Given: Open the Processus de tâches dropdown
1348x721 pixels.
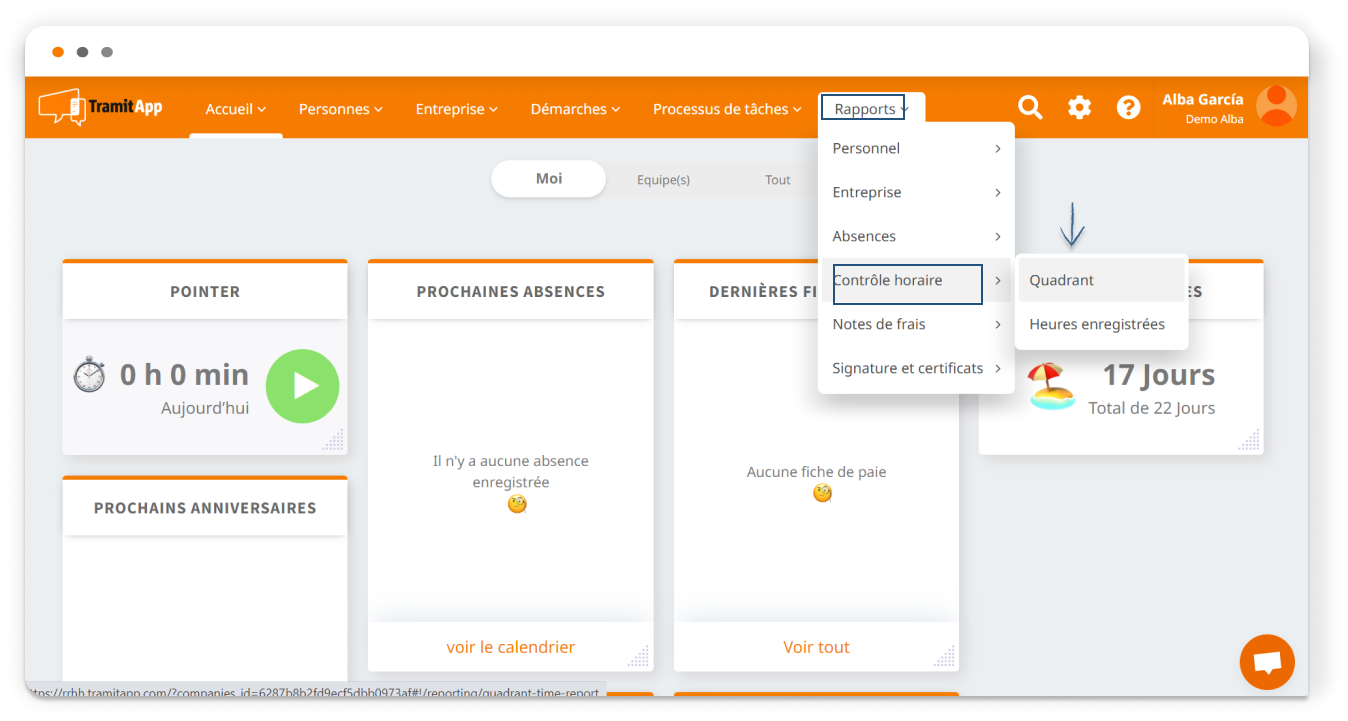Looking at the screenshot, I should [727, 109].
